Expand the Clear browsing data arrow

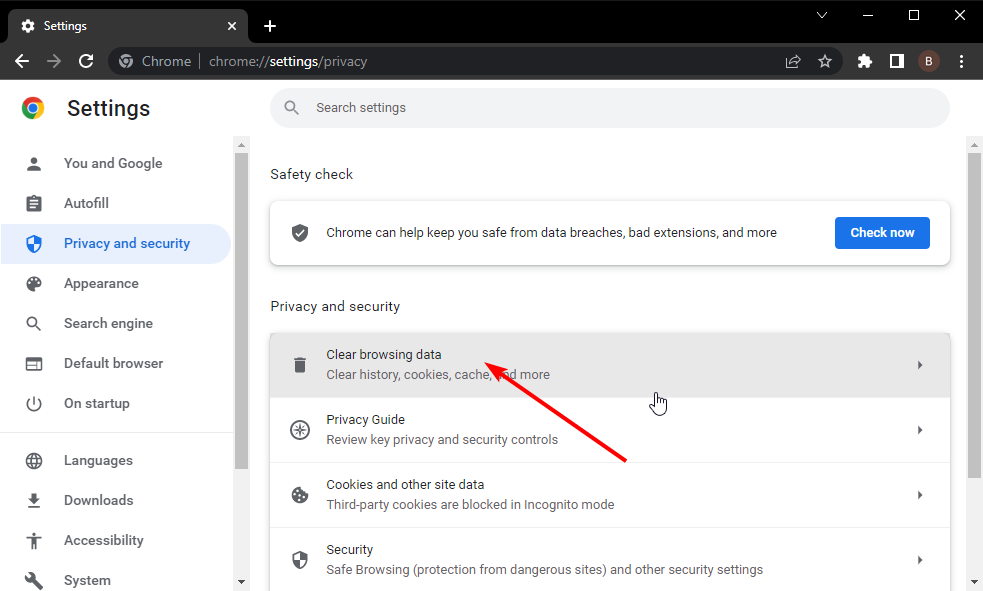[920, 365]
